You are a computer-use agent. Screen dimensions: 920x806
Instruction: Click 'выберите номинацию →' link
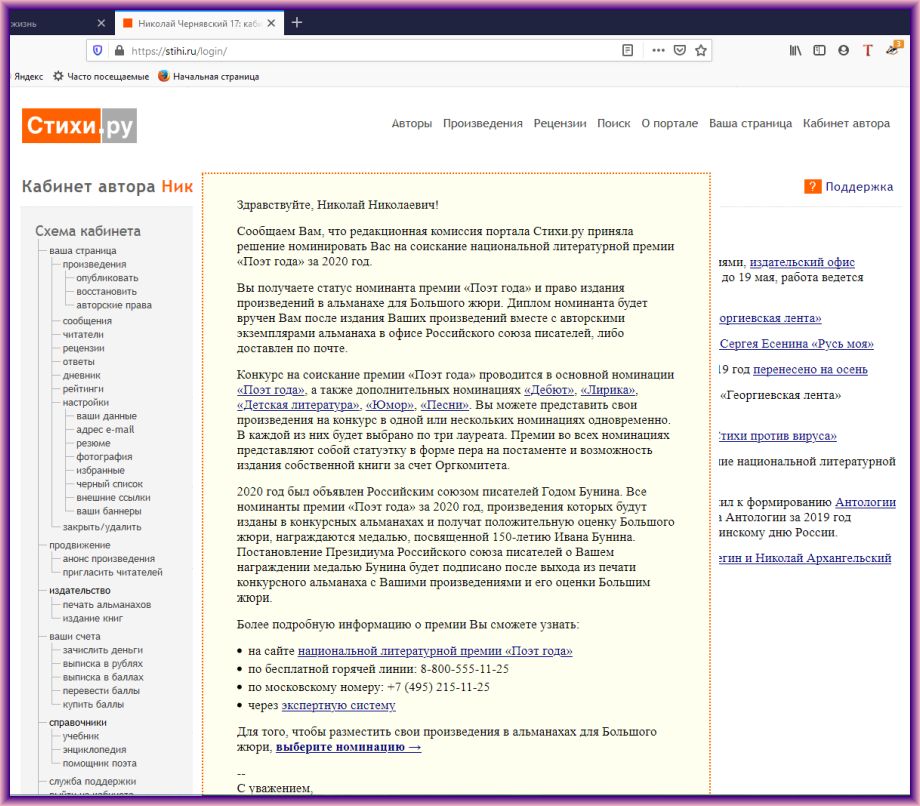pyautogui.click(x=349, y=747)
